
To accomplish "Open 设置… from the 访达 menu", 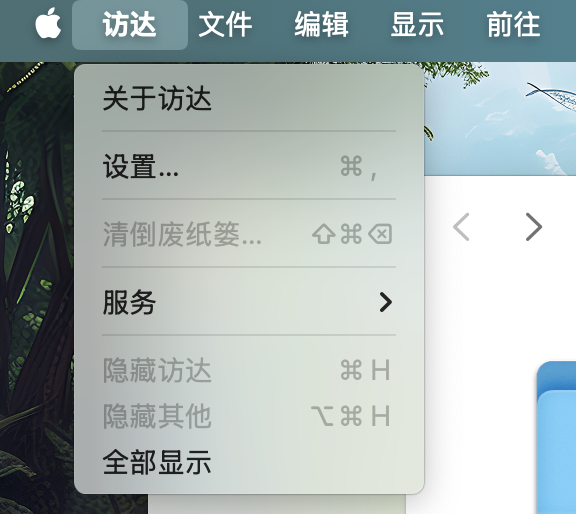I will tap(249, 166).
